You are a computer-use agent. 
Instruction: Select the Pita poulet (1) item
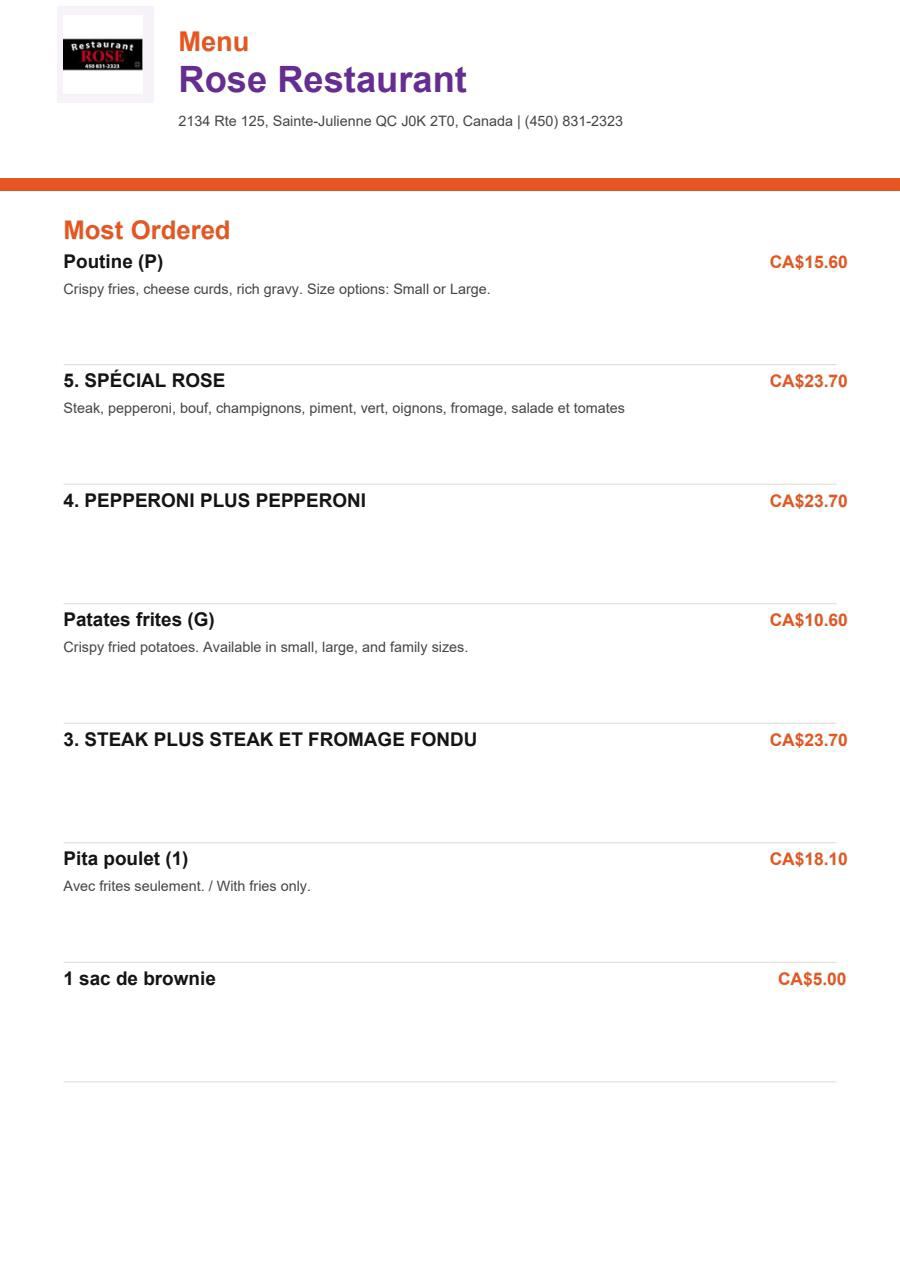126,859
